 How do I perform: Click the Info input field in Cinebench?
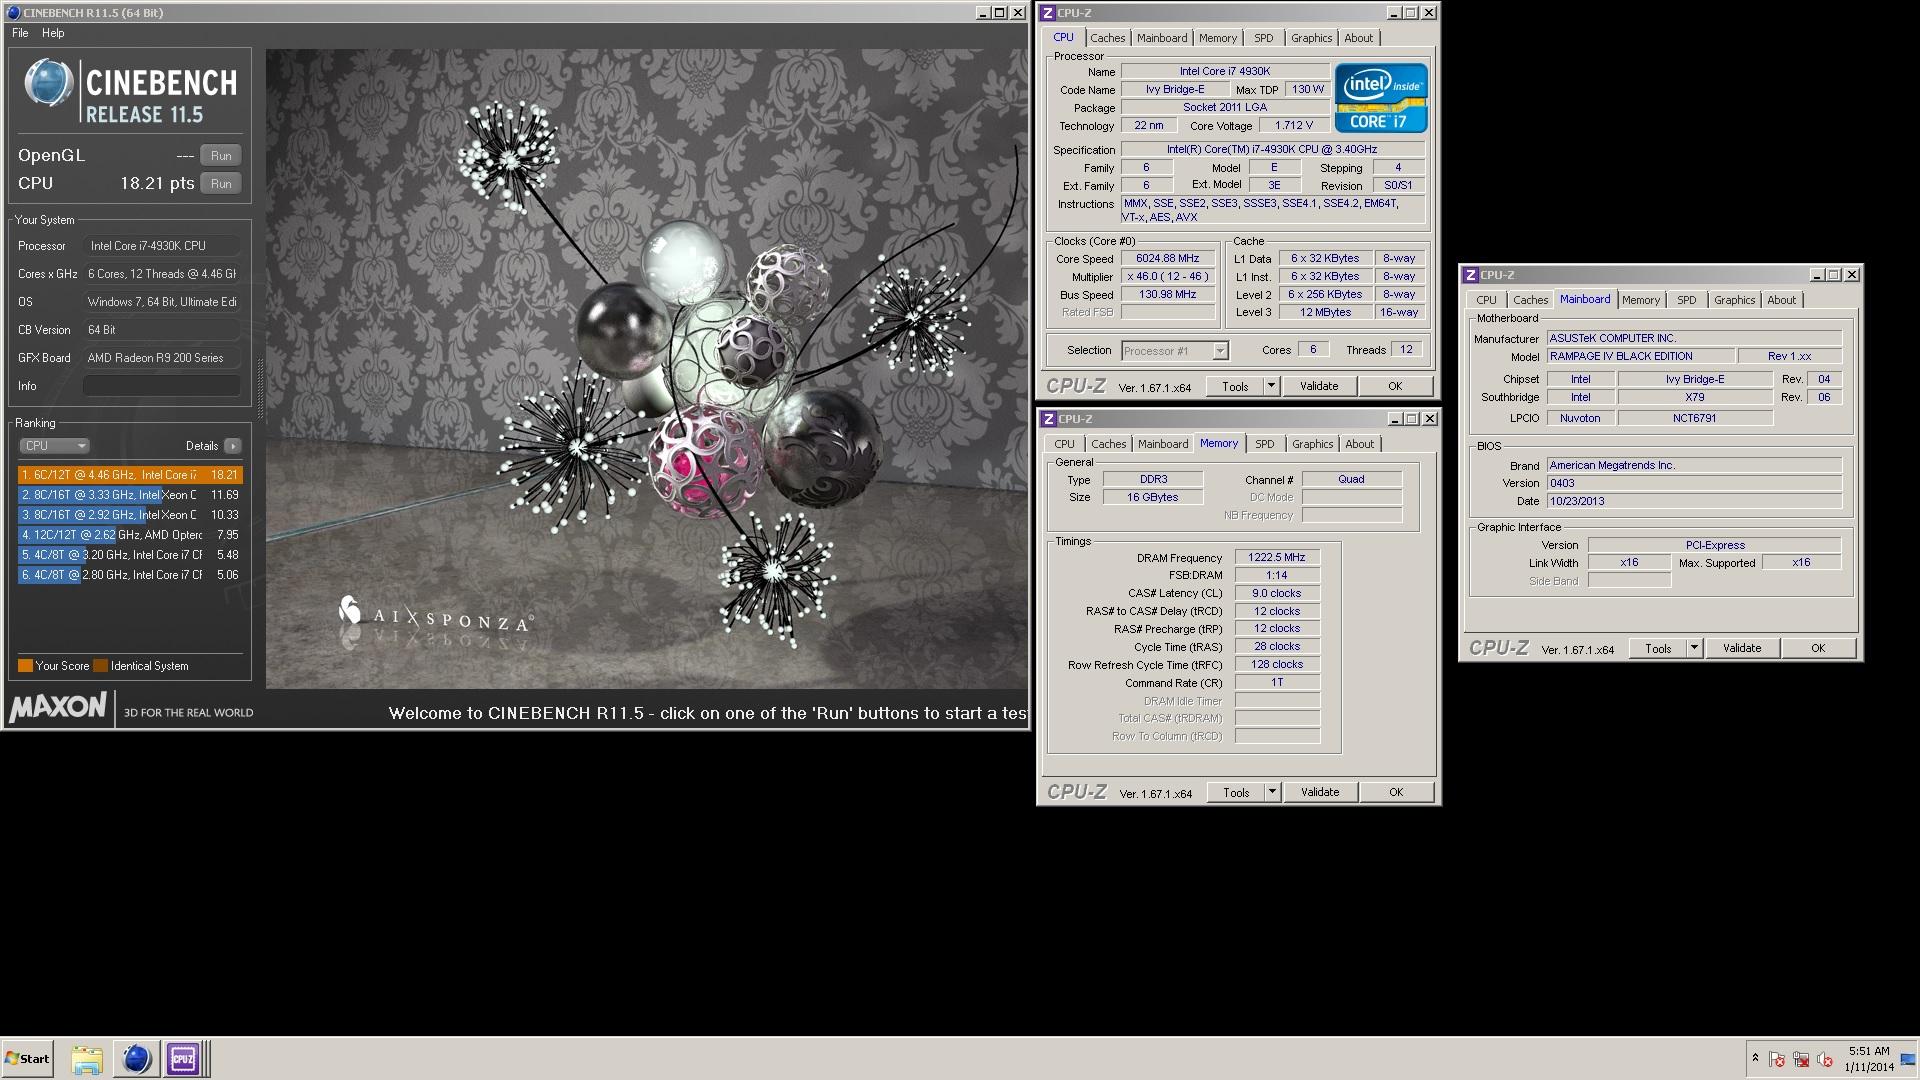pyautogui.click(x=161, y=386)
